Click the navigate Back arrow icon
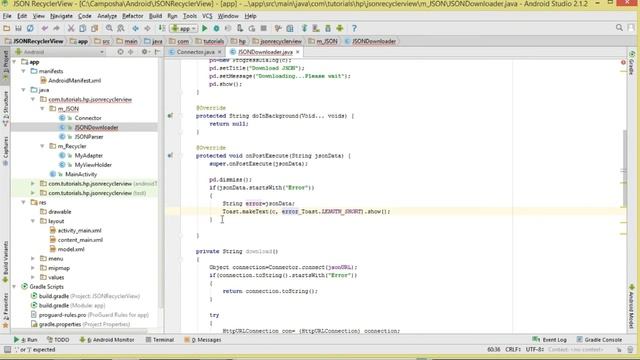Screen dimensions: 640x360 [x=136, y=28]
